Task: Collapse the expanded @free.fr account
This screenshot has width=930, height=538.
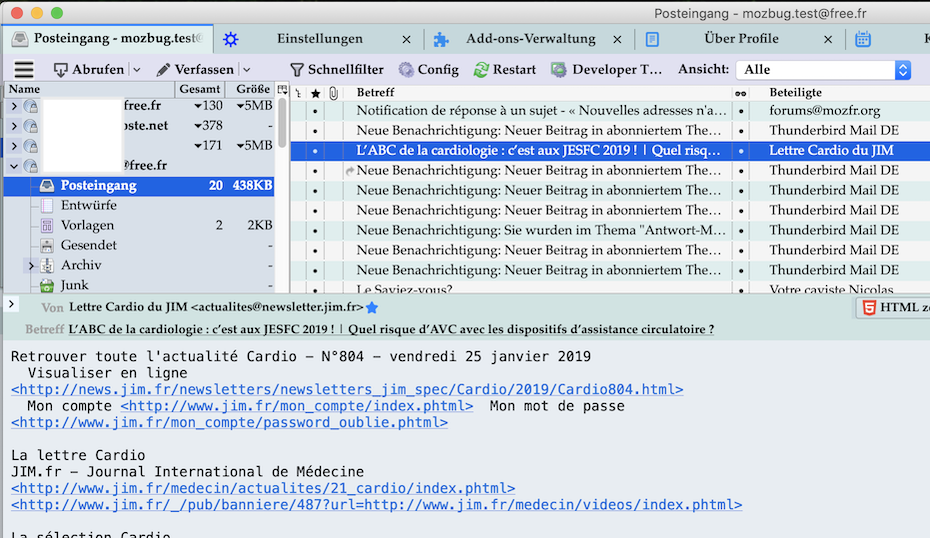Action: 14,165
